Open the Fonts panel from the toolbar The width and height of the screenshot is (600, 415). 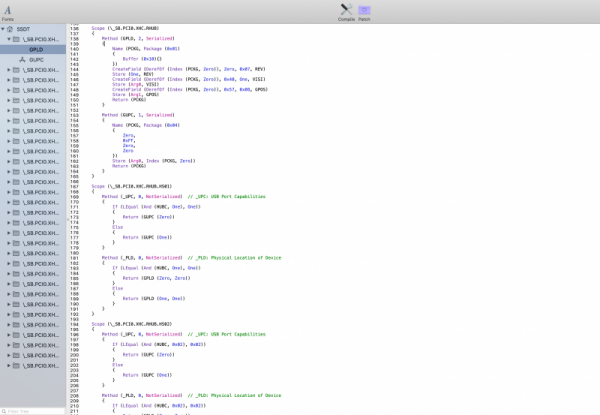pos(7,10)
